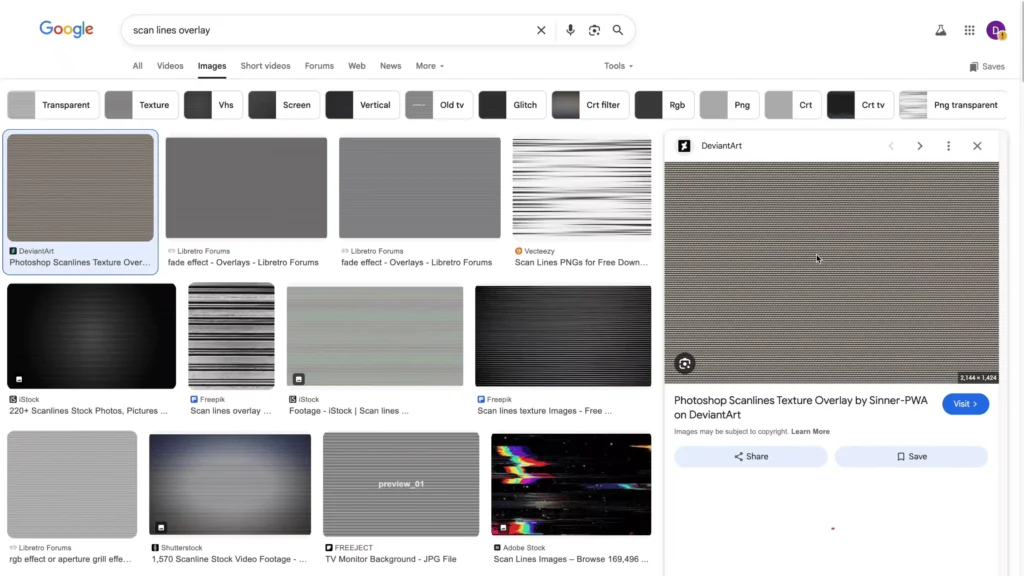Switch to the News tab
1024x576 pixels.
(390, 66)
